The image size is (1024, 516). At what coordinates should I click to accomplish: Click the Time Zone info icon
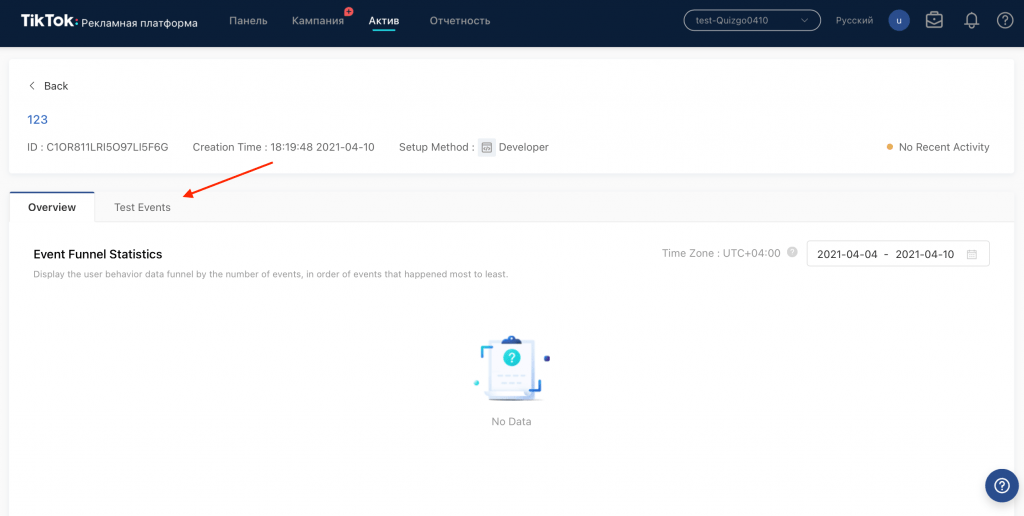(x=792, y=253)
